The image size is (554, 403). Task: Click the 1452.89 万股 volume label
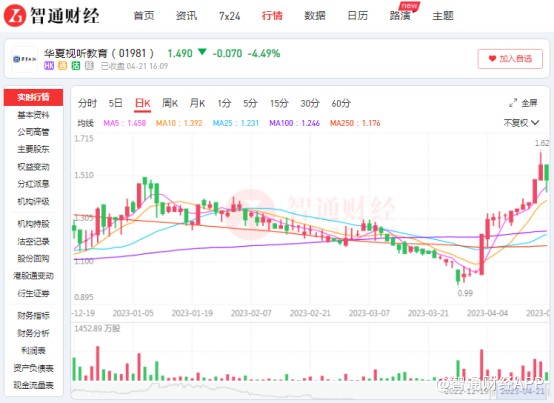[x=97, y=328]
